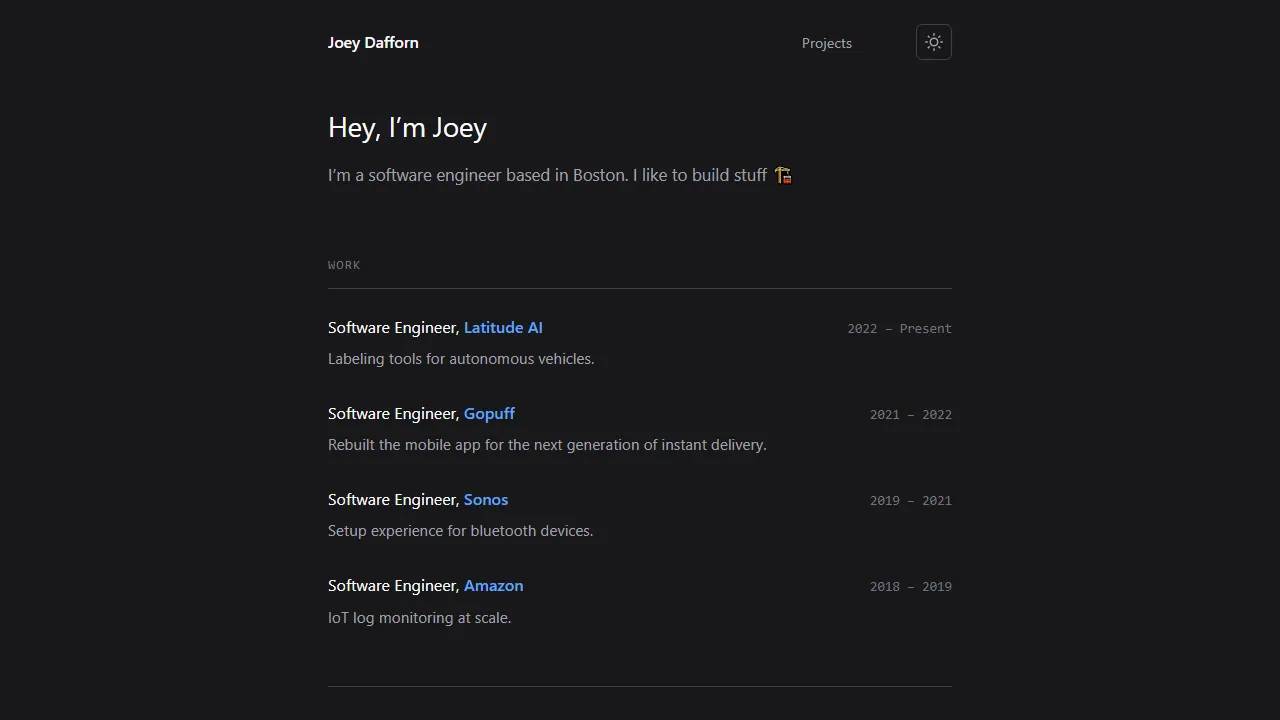Click the construction emoji in the intro
The height and width of the screenshot is (720, 1280).
(782, 175)
